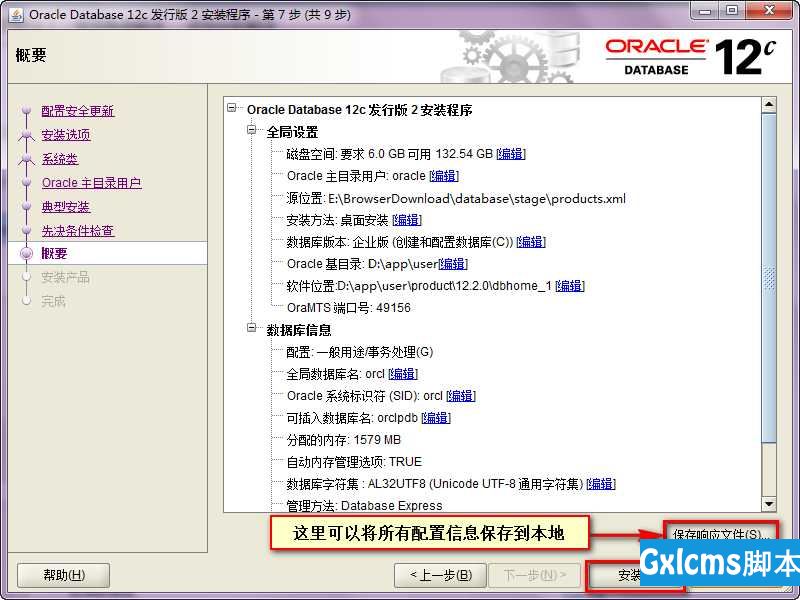Click the summary scrollbar down arrow

click(769, 504)
